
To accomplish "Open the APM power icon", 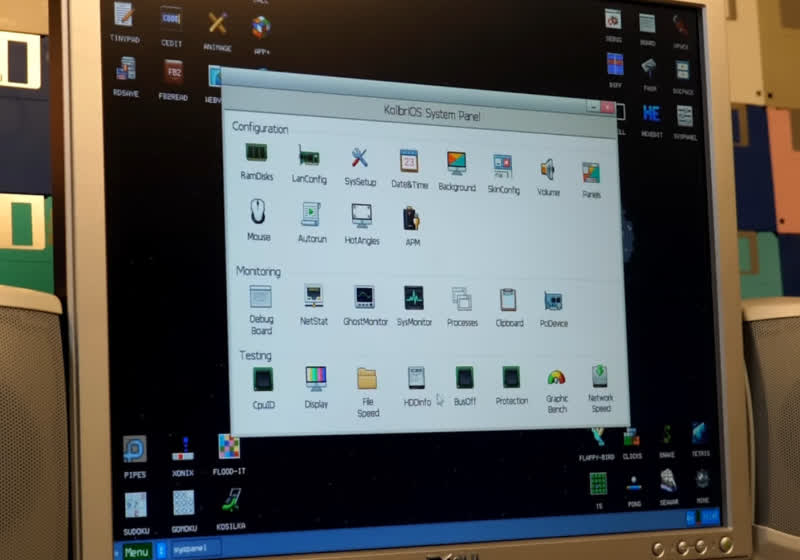I will [412, 227].
